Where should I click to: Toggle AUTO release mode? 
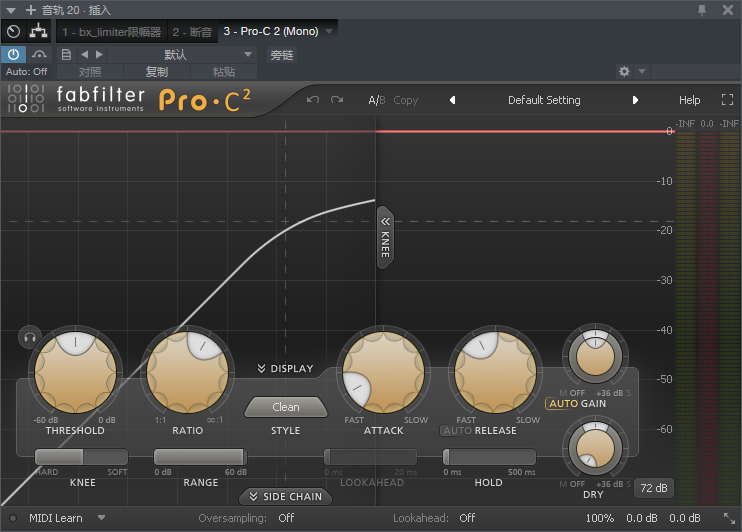[457, 430]
